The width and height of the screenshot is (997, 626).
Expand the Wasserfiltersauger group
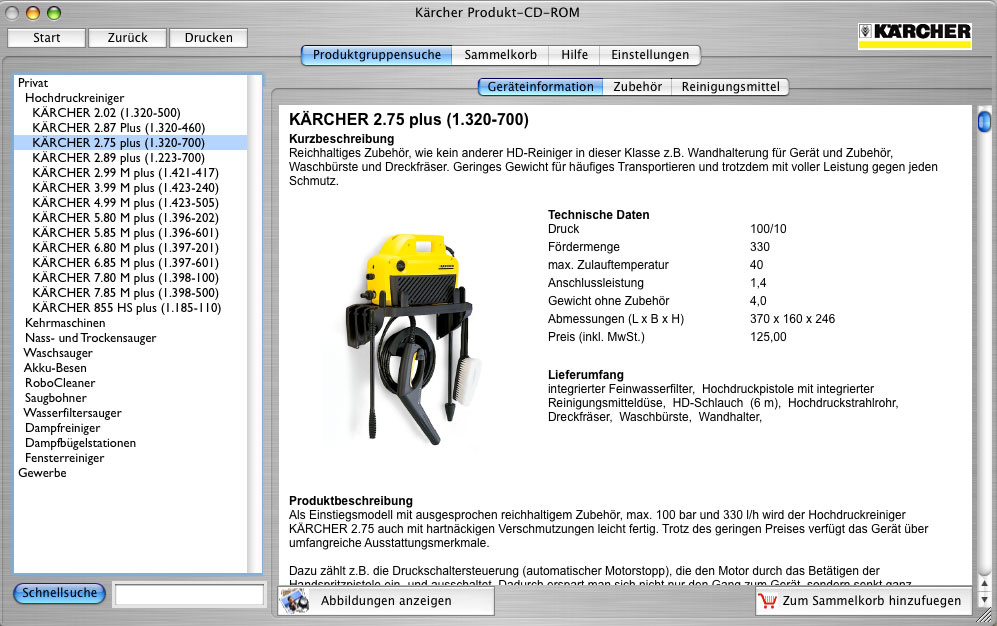[72, 412]
